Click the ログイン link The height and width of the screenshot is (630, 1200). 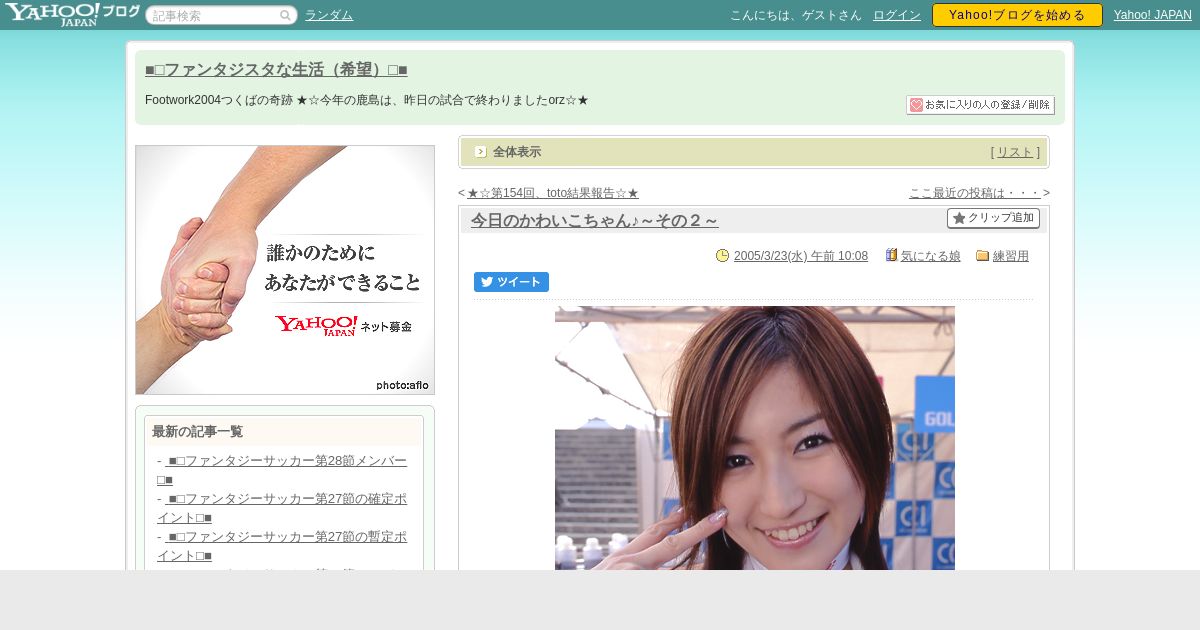(x=897, y=15)
